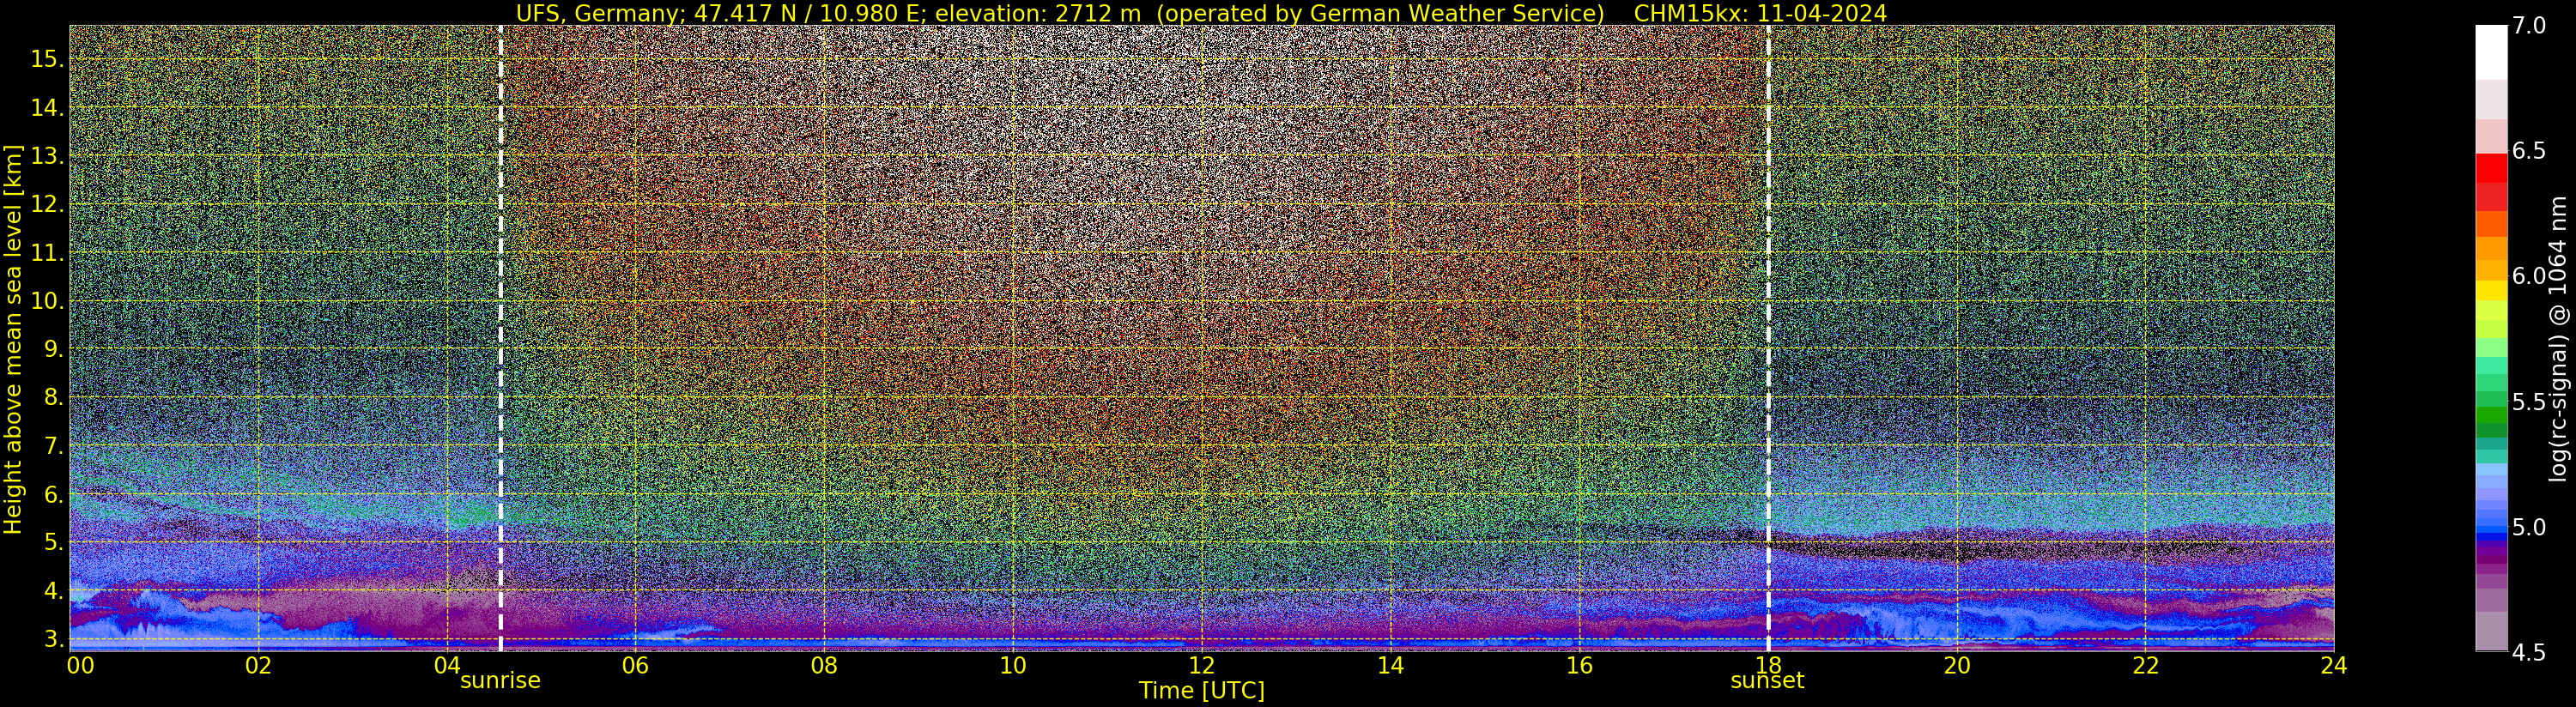The width and height of the screenshot is (2576, 707).
Task: Click the time tick label 20
Action: [1957, 665]
